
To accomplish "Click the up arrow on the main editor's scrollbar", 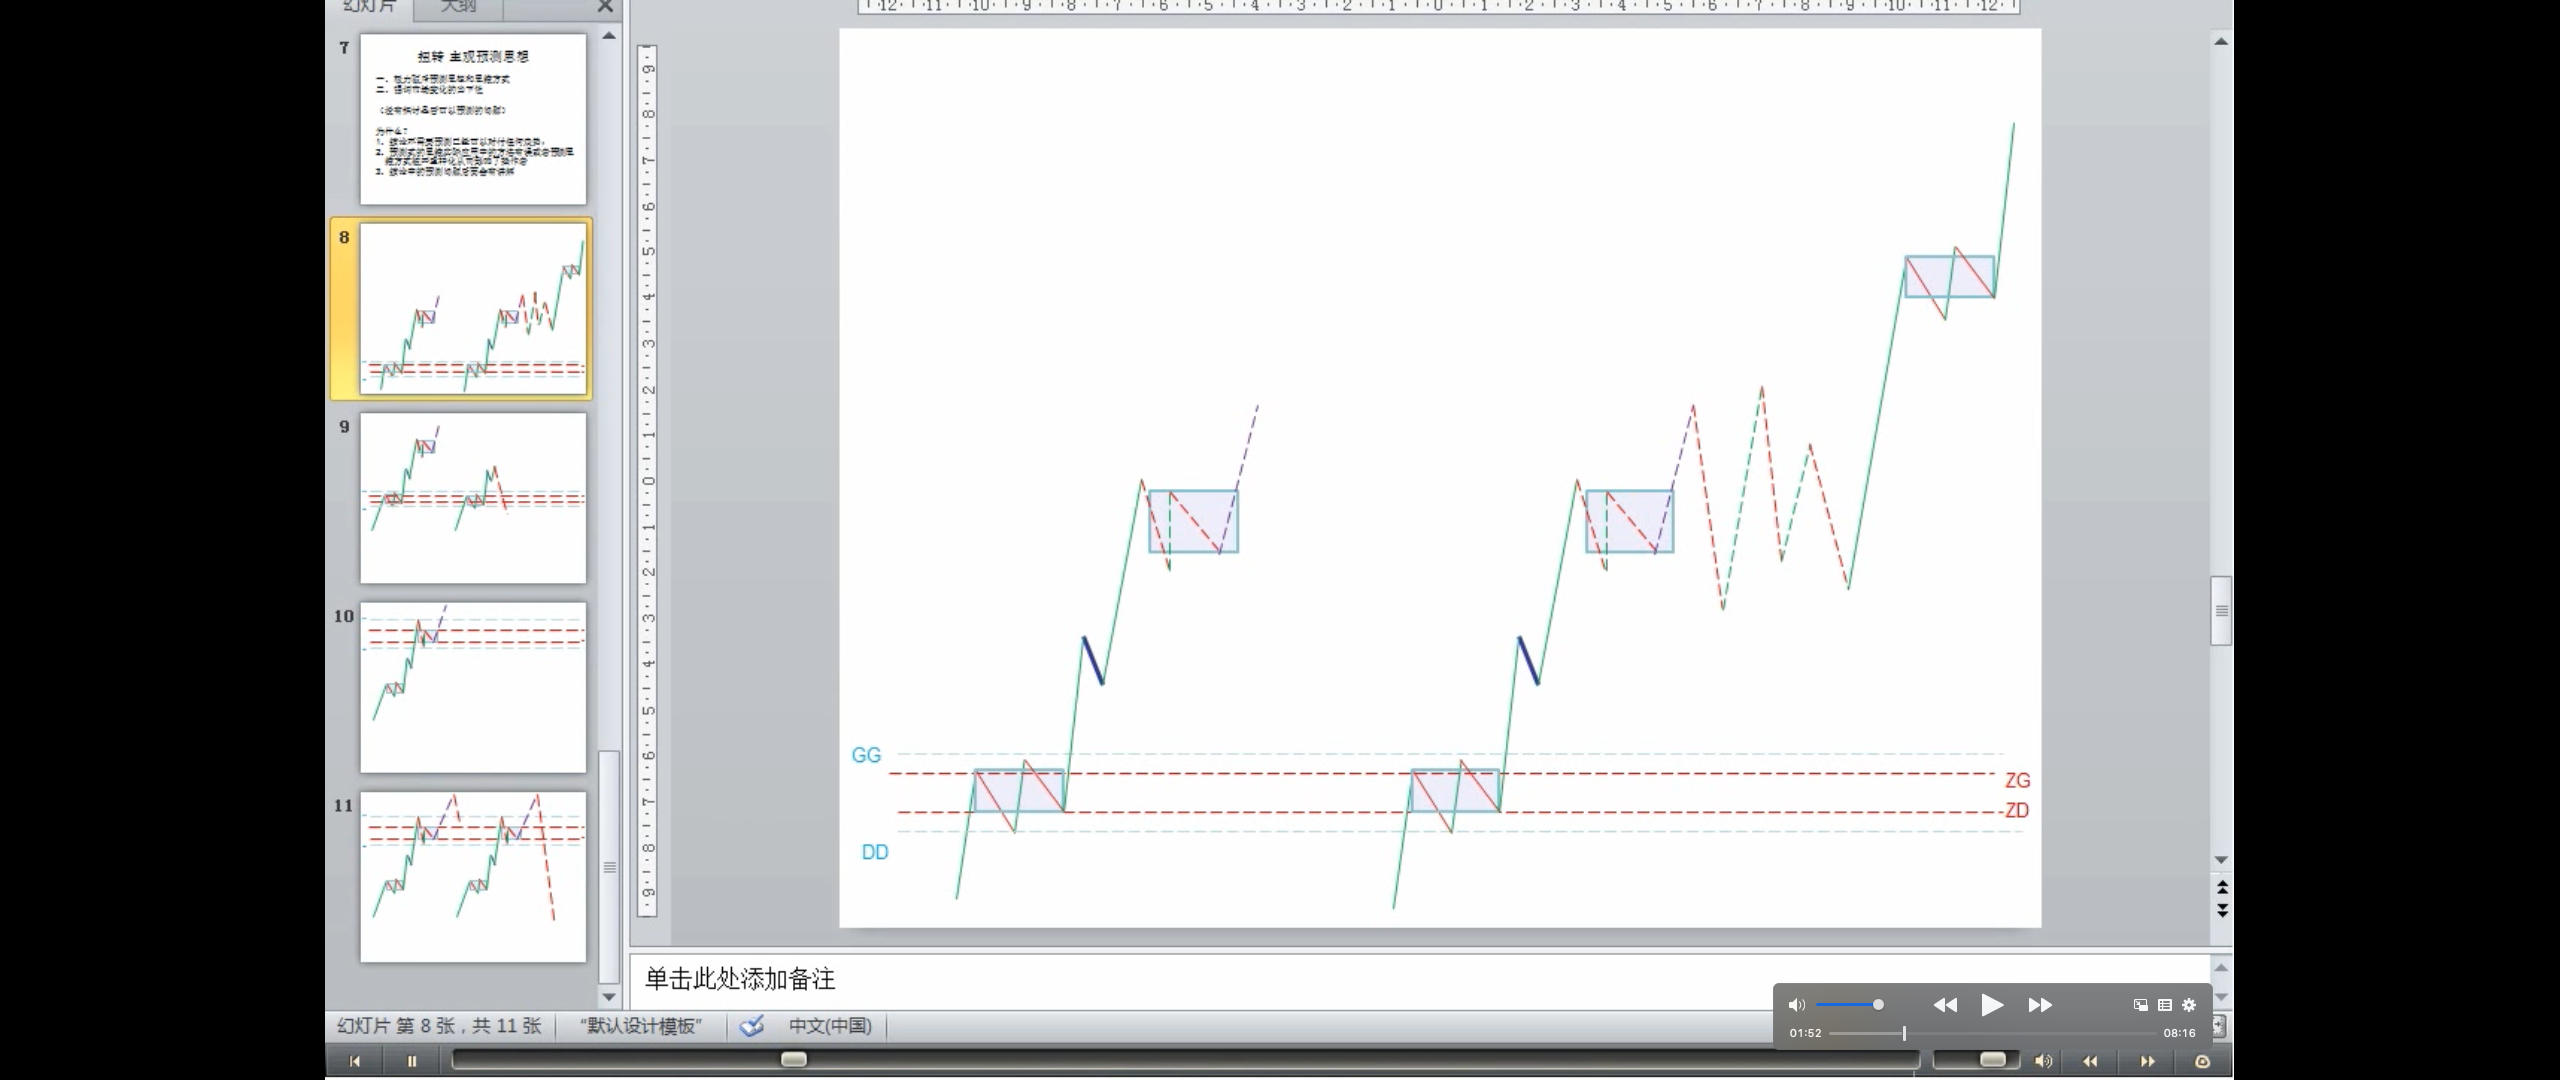I will pyautogui.click(x=2221, y=41).
